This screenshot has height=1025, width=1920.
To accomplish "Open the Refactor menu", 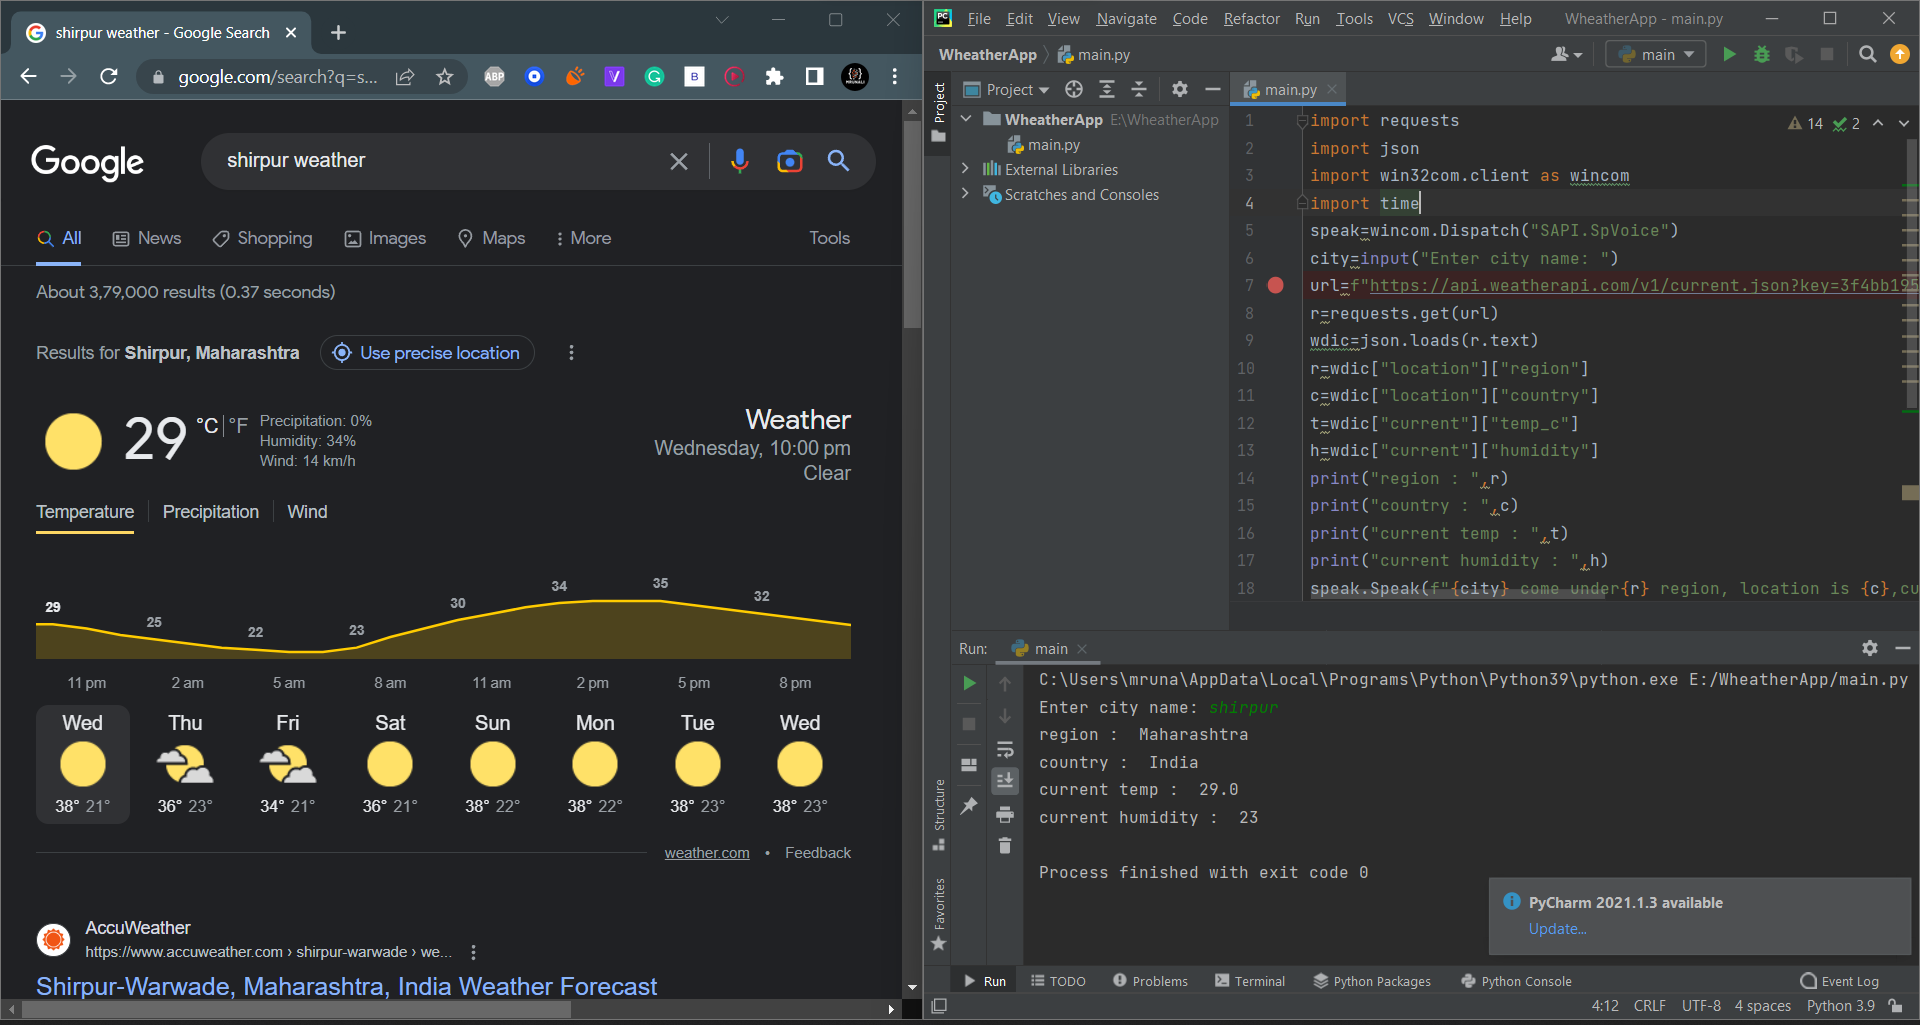I will tap(1251, 19).
